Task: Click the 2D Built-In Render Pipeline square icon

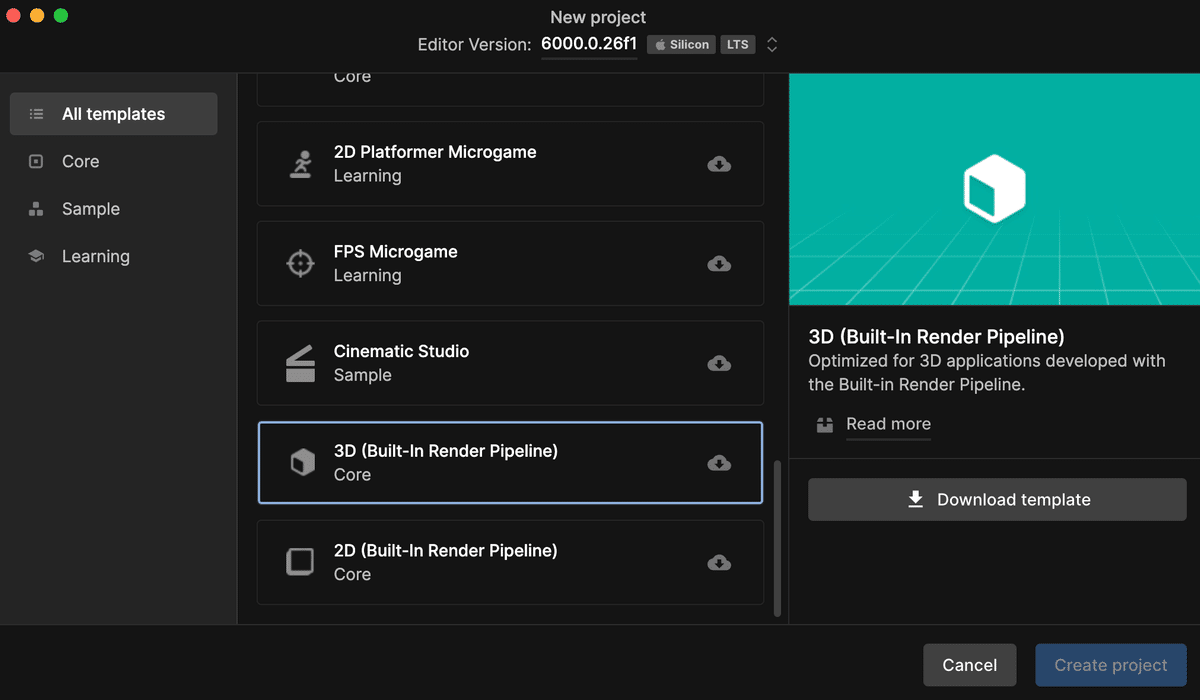Action: click(300, 562)
